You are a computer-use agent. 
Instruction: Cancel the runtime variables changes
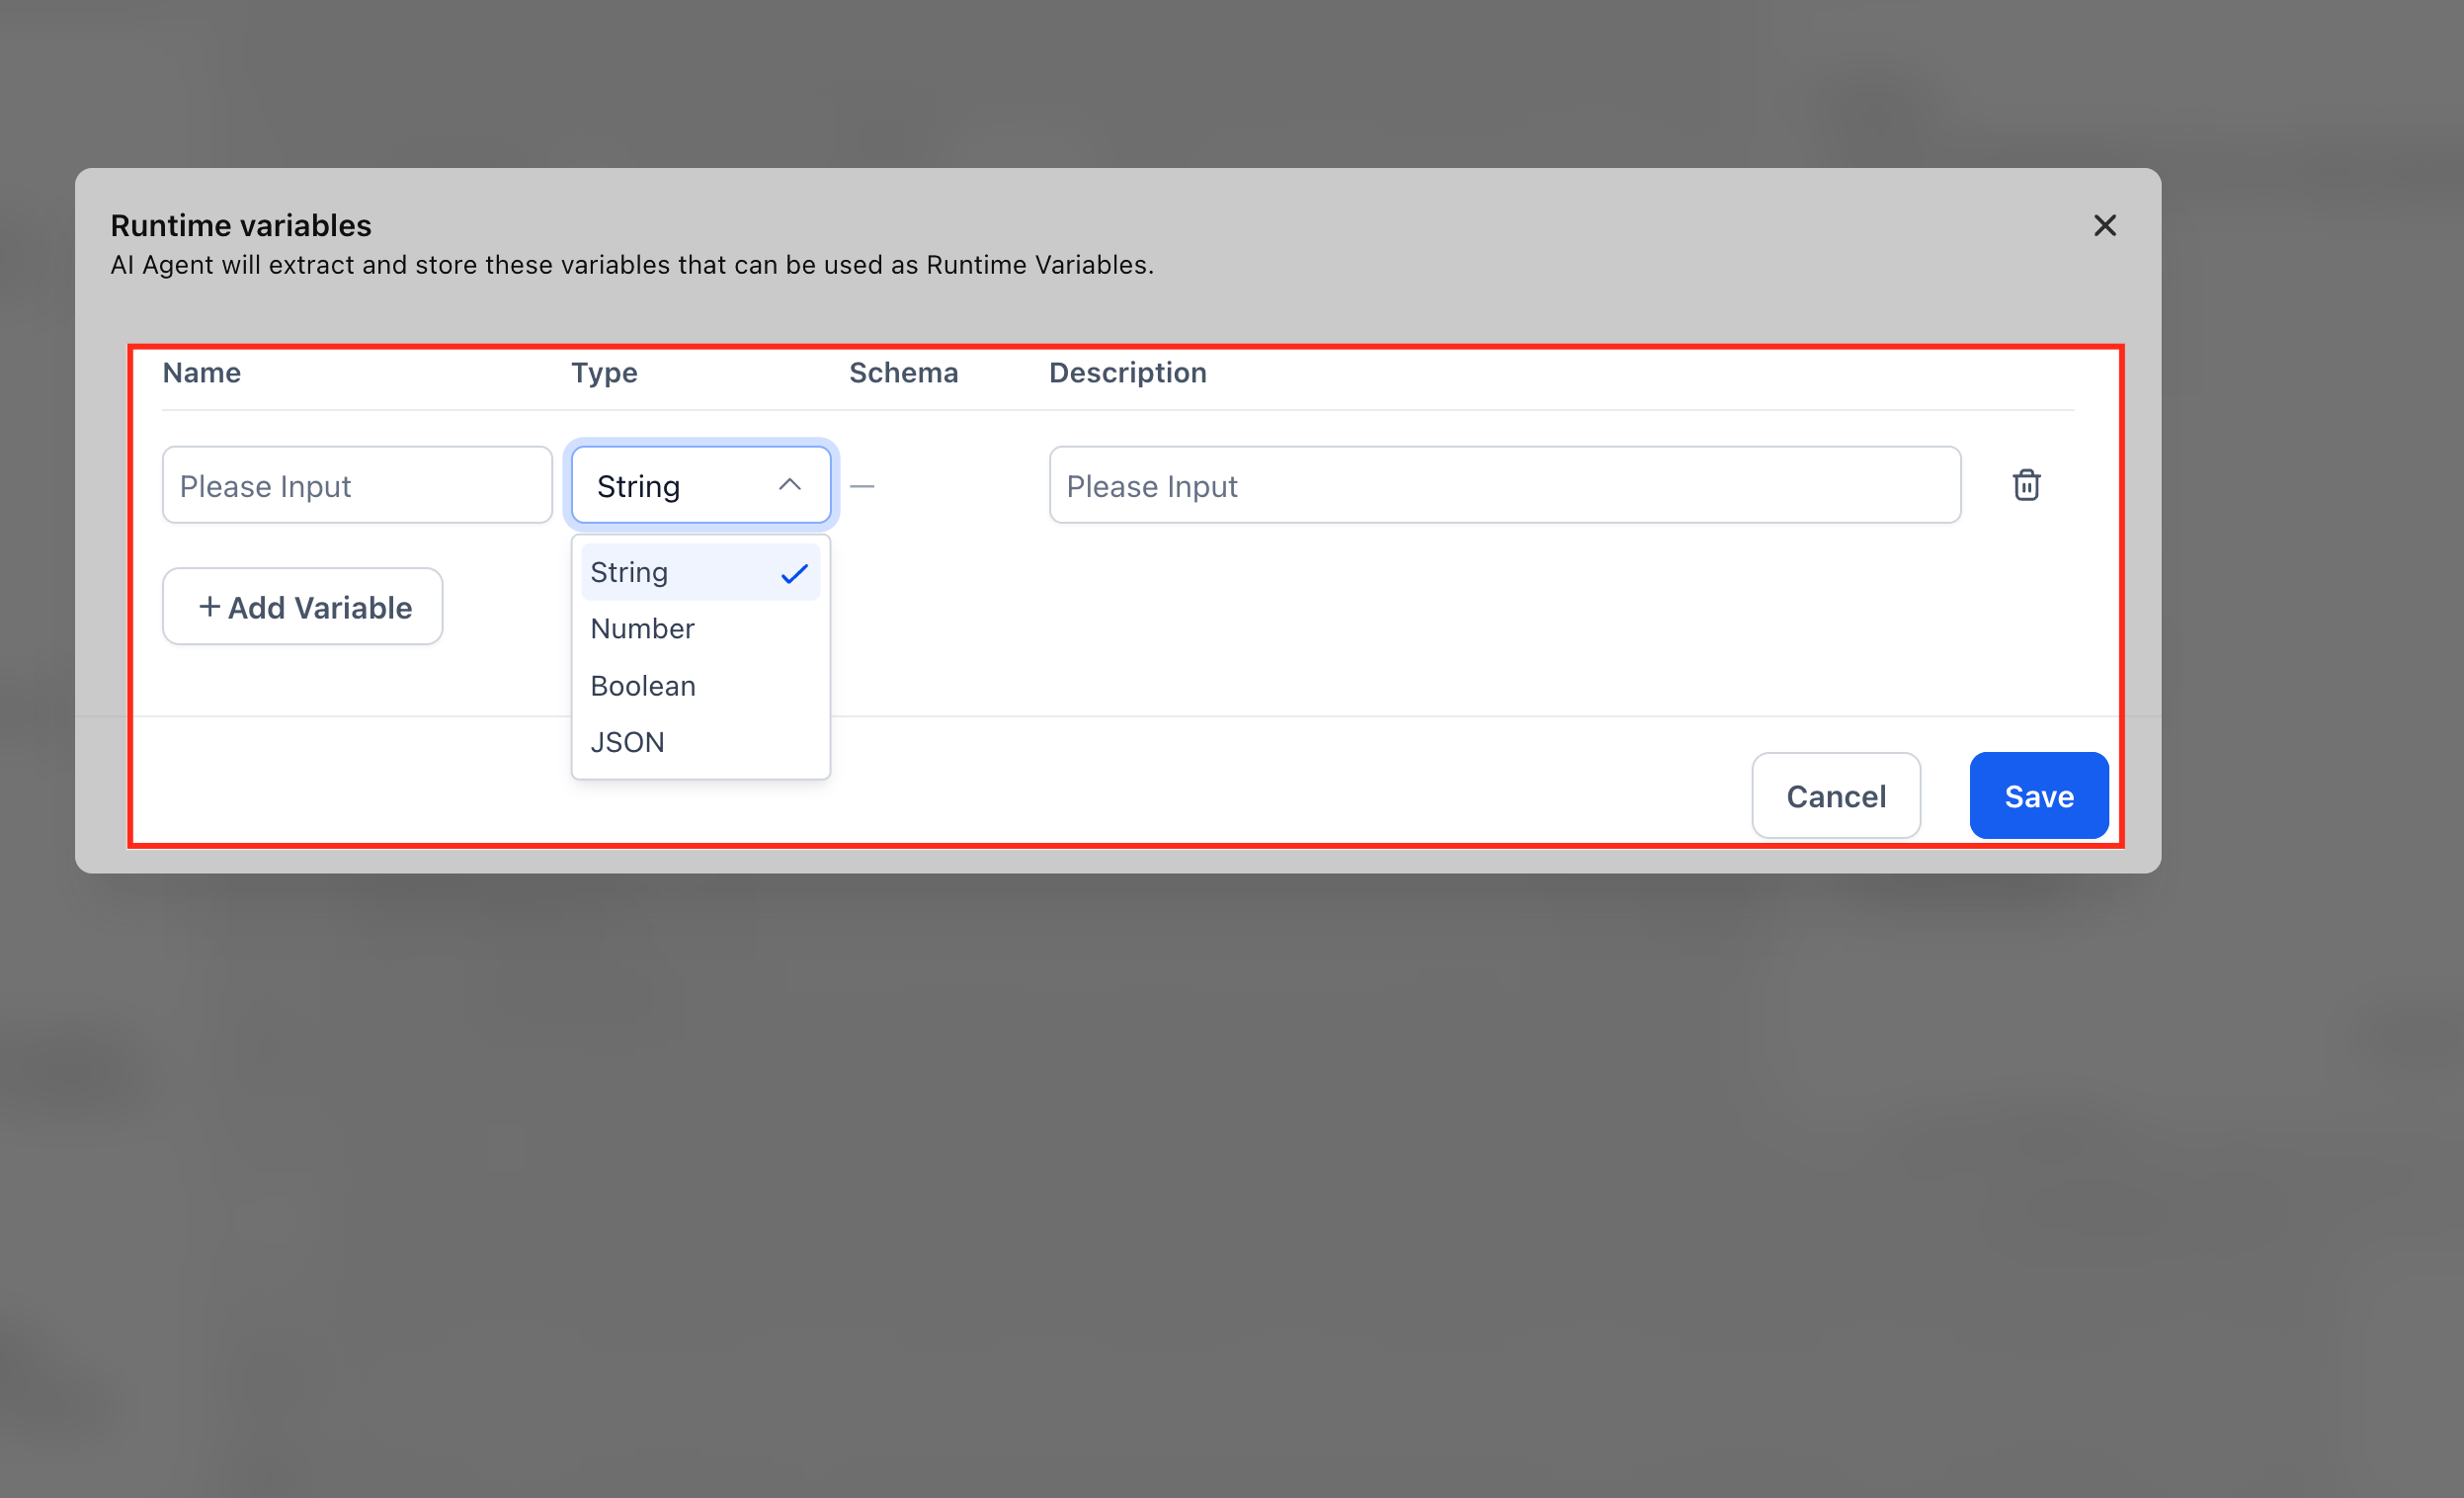1835,796
